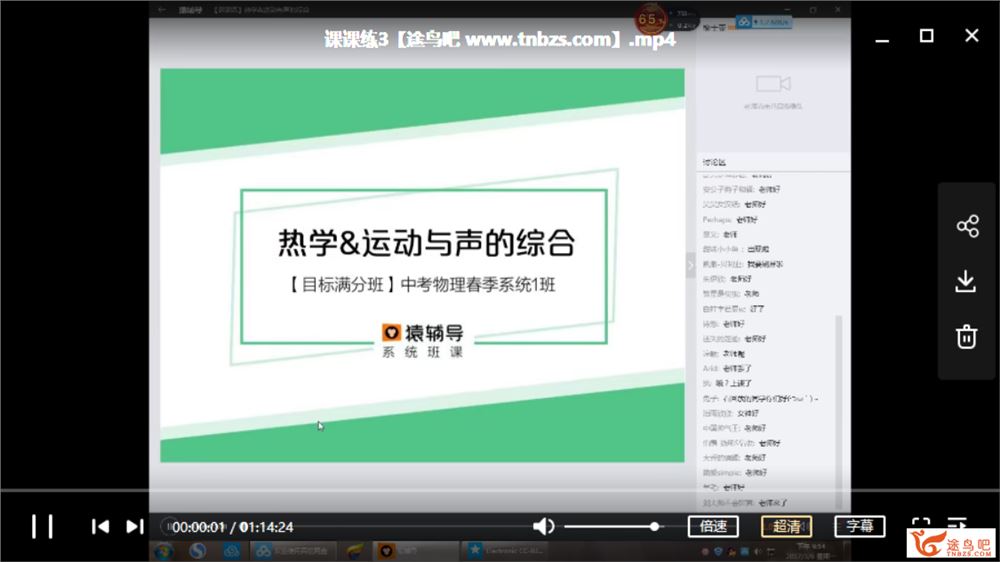This screenshot has width=1000, height=562.
Task: Open the 超清 quality selector
Action: pos(786,526)
